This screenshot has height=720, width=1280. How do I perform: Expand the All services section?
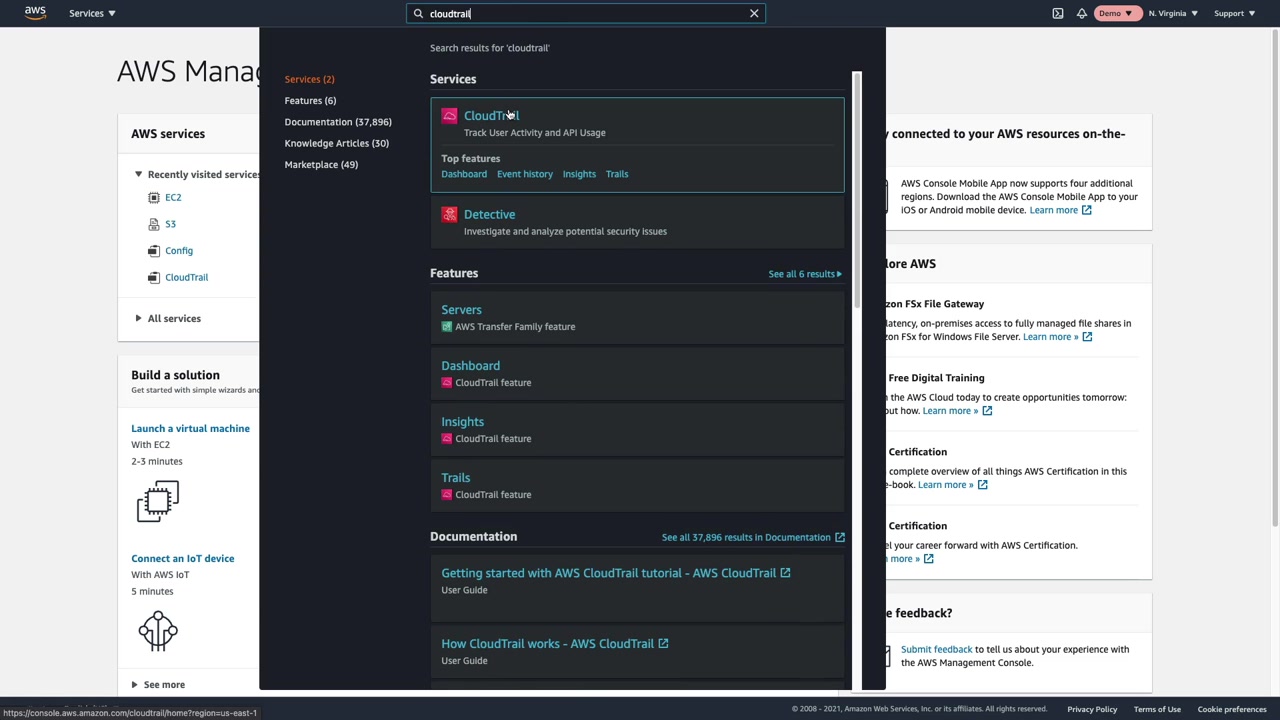coord(138,319)
